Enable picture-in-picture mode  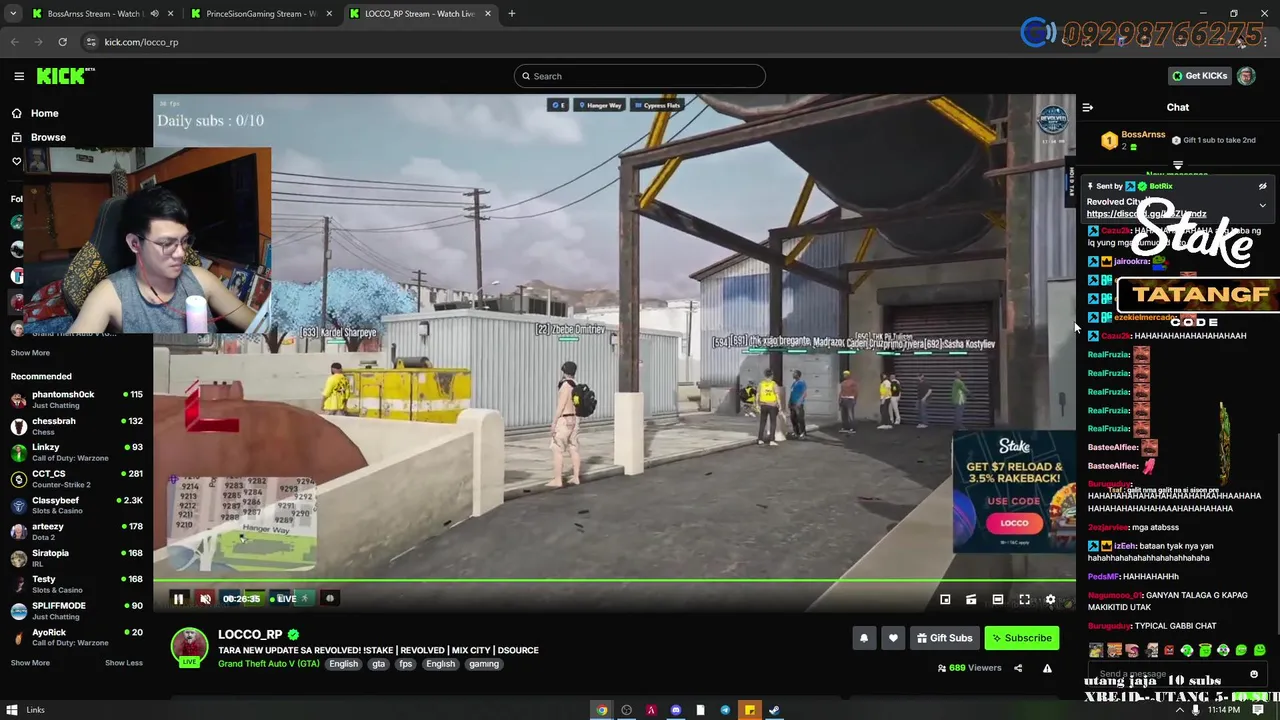point(945,600)
